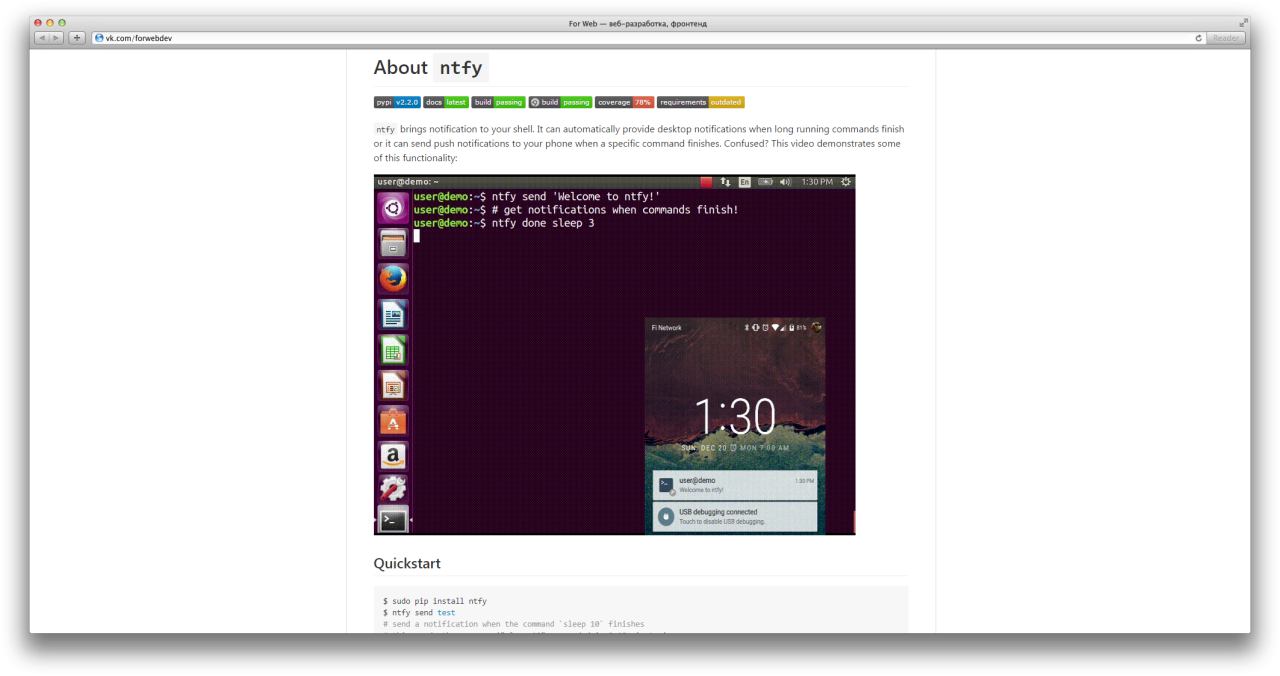Click the "1:30 PM" clock in demo top bar
This screenshot has width=1280, height=676.
click(x=817, y=182)
